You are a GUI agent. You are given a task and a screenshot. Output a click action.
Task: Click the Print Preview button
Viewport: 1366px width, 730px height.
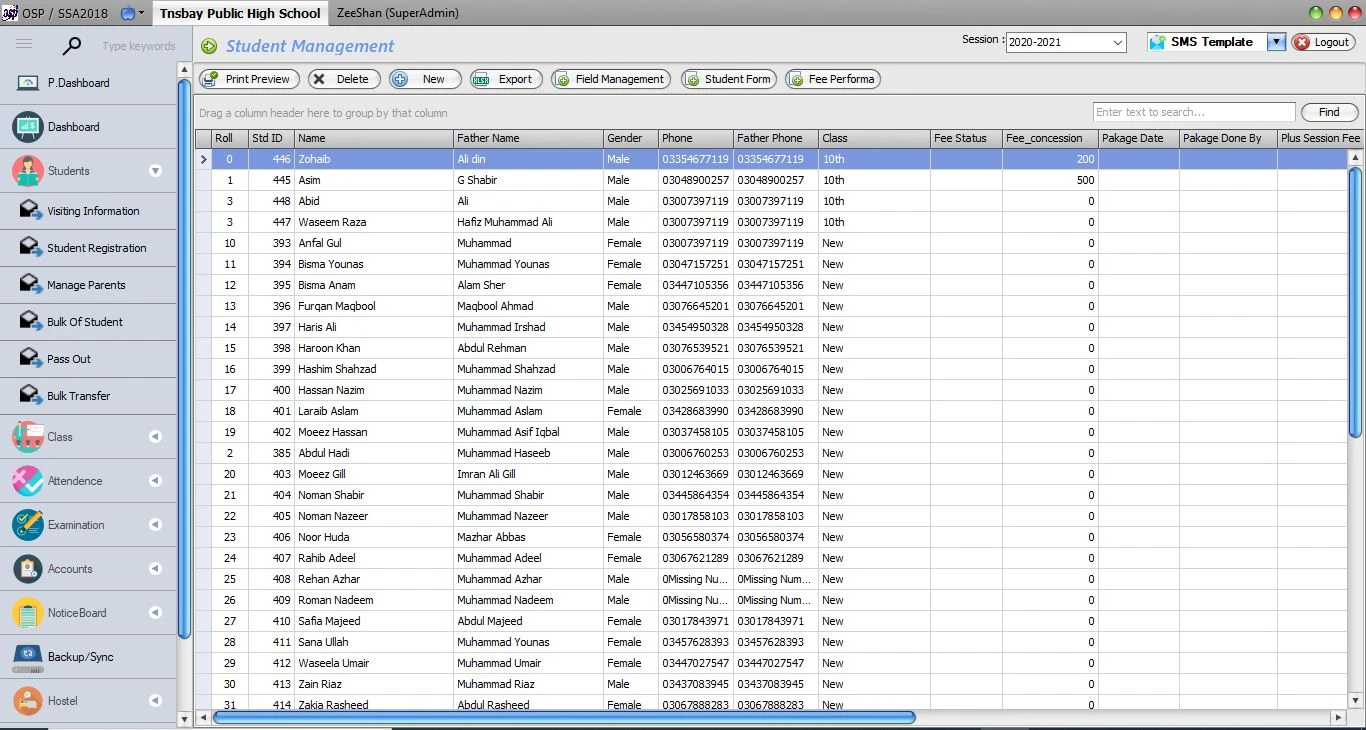tap(248, 79)
